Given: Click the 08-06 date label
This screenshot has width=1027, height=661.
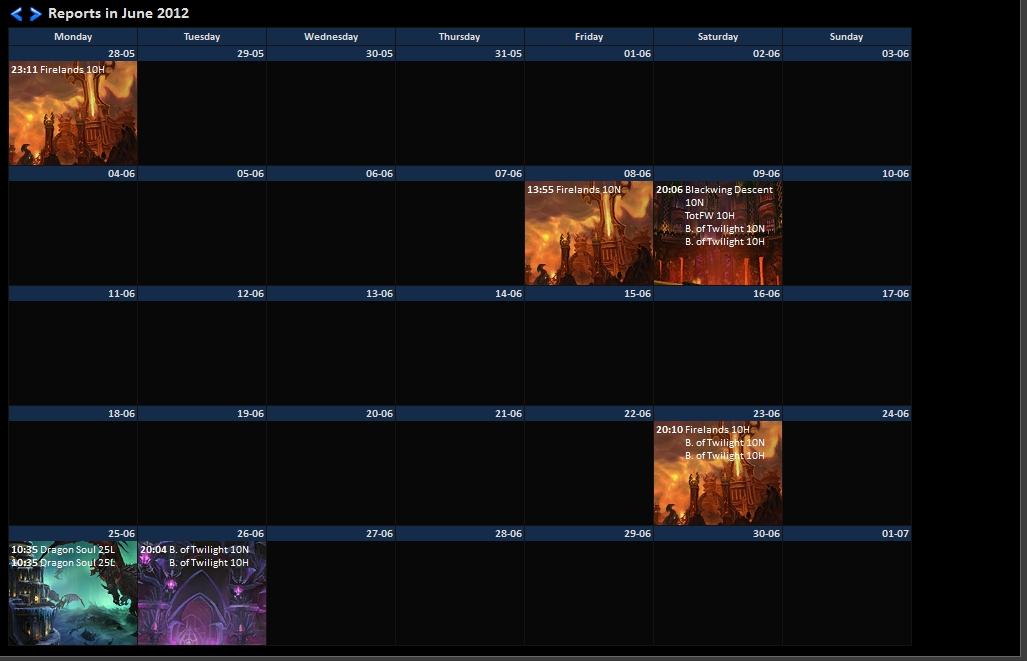Looking at the screenshot, I should coord(637,174).
